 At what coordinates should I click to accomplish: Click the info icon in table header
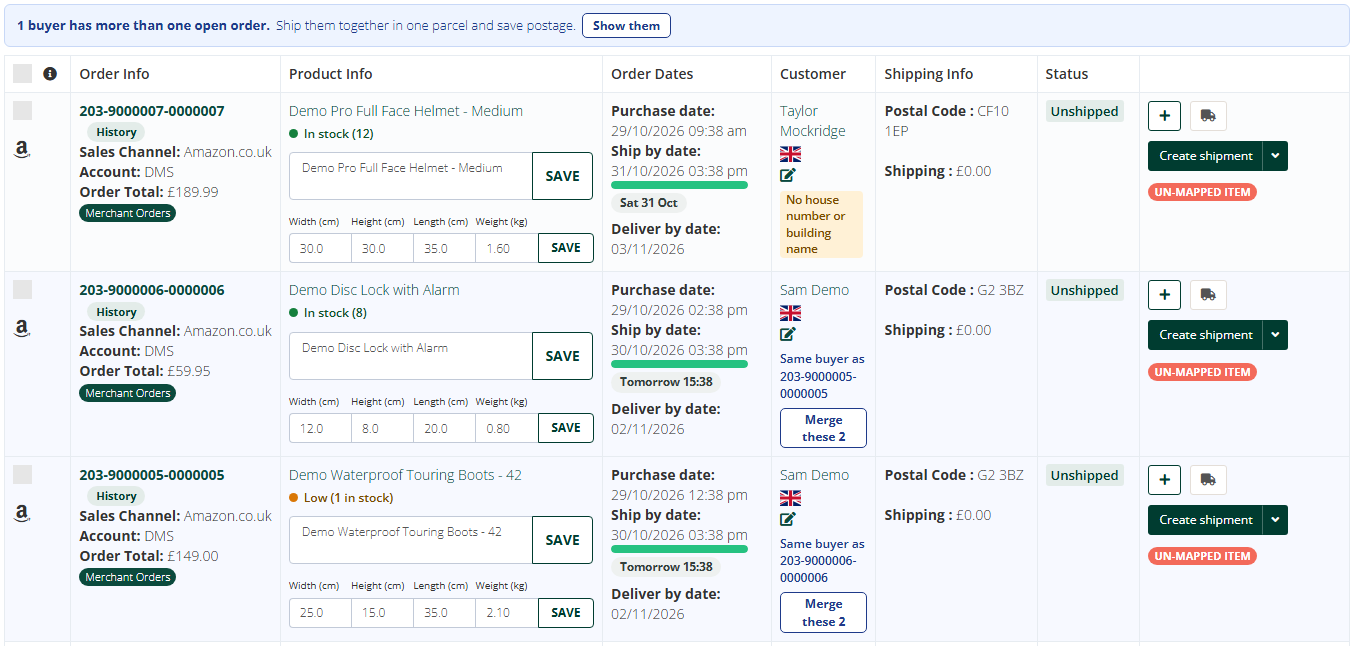pos(50,74)
